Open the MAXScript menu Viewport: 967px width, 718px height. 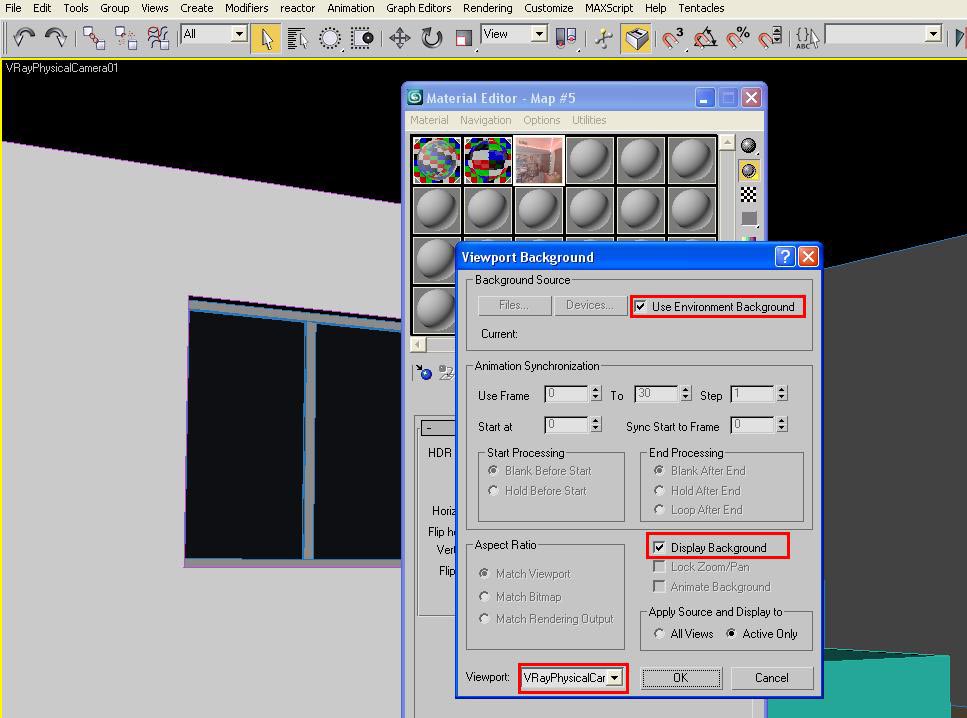tap(609, 8)
